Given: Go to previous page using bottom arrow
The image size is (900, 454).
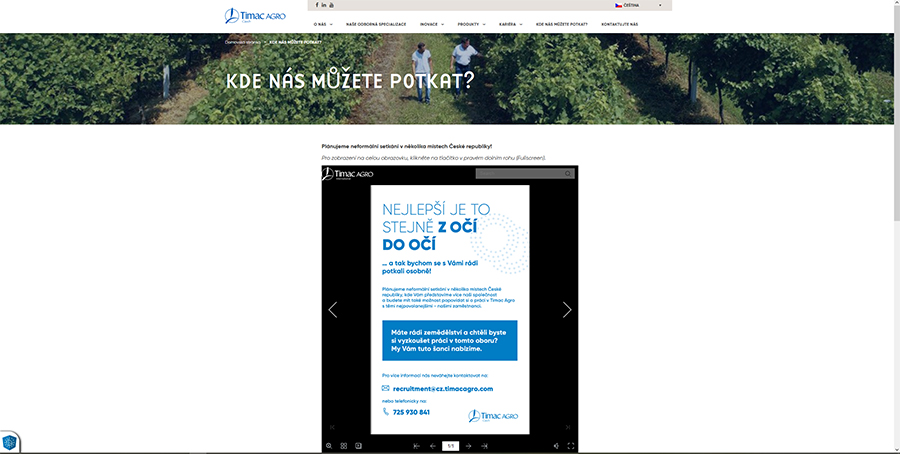Looking at the screenshot, I should pos(432,446).
